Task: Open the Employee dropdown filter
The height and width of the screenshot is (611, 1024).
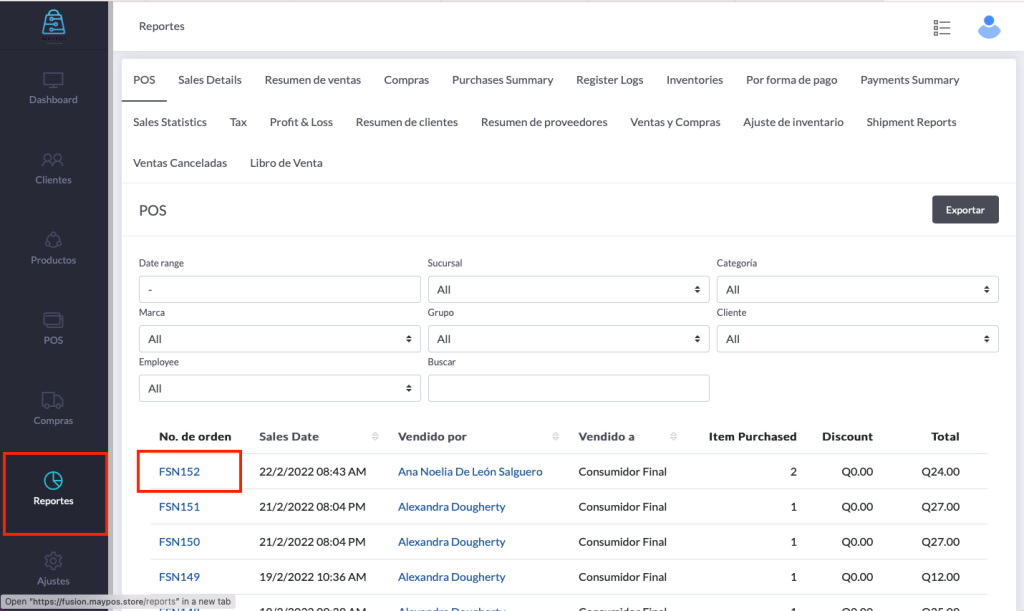Action: [279, 388]
